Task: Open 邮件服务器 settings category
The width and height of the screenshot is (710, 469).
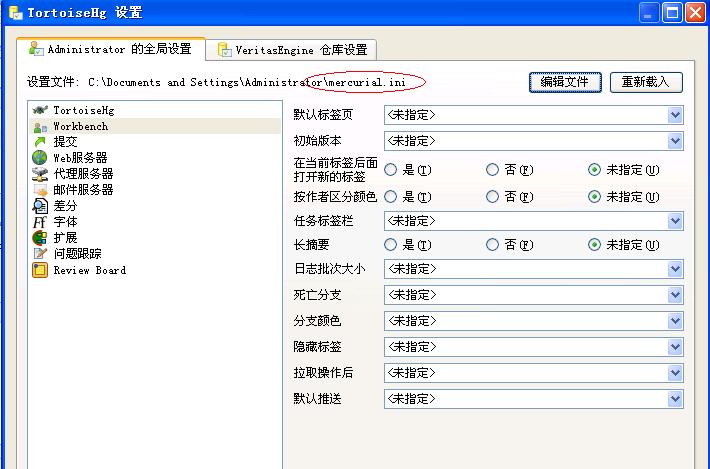Action: (155, 190)
